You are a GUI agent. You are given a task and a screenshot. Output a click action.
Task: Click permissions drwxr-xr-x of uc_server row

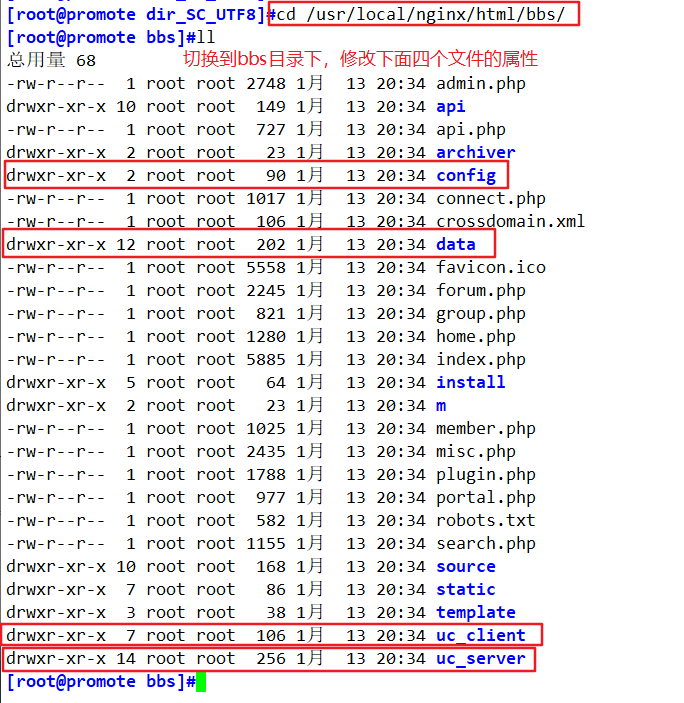(x=56, y=659)
